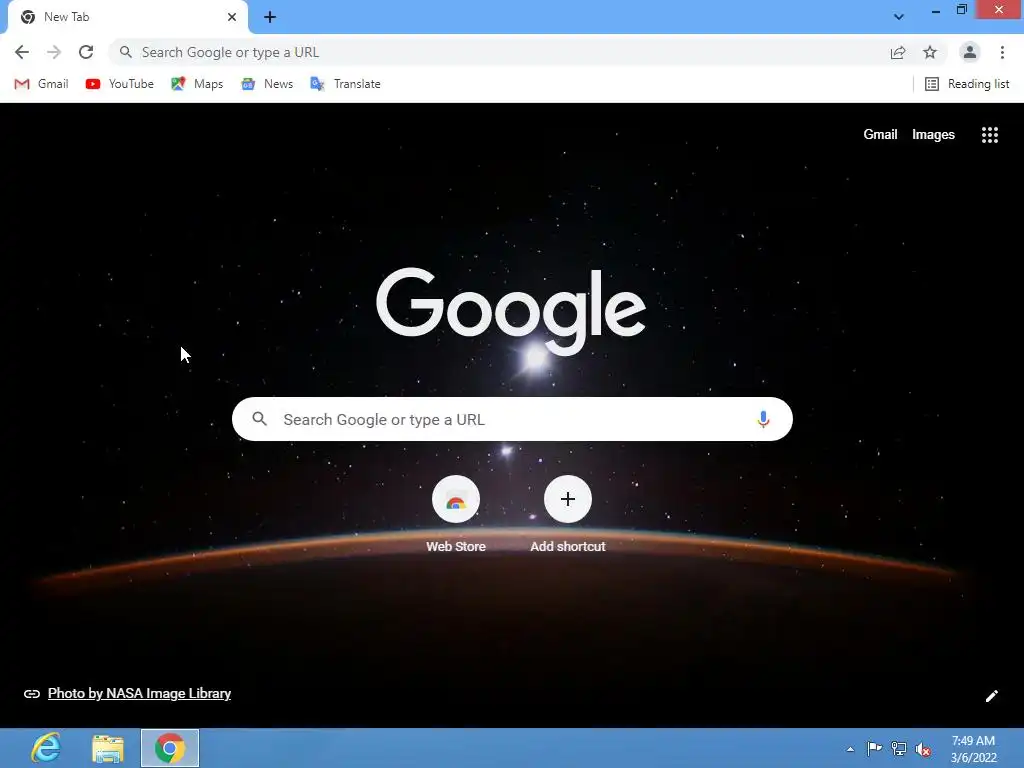Click into the Google search box

(512, 419)
